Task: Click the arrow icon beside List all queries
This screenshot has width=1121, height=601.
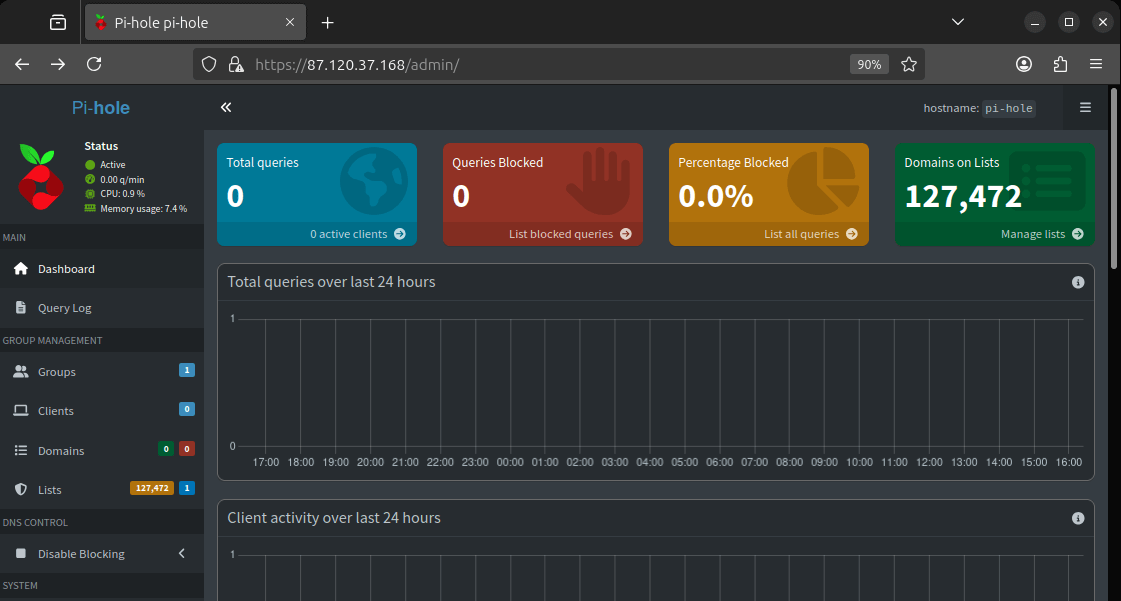Action: coord(851,234)
